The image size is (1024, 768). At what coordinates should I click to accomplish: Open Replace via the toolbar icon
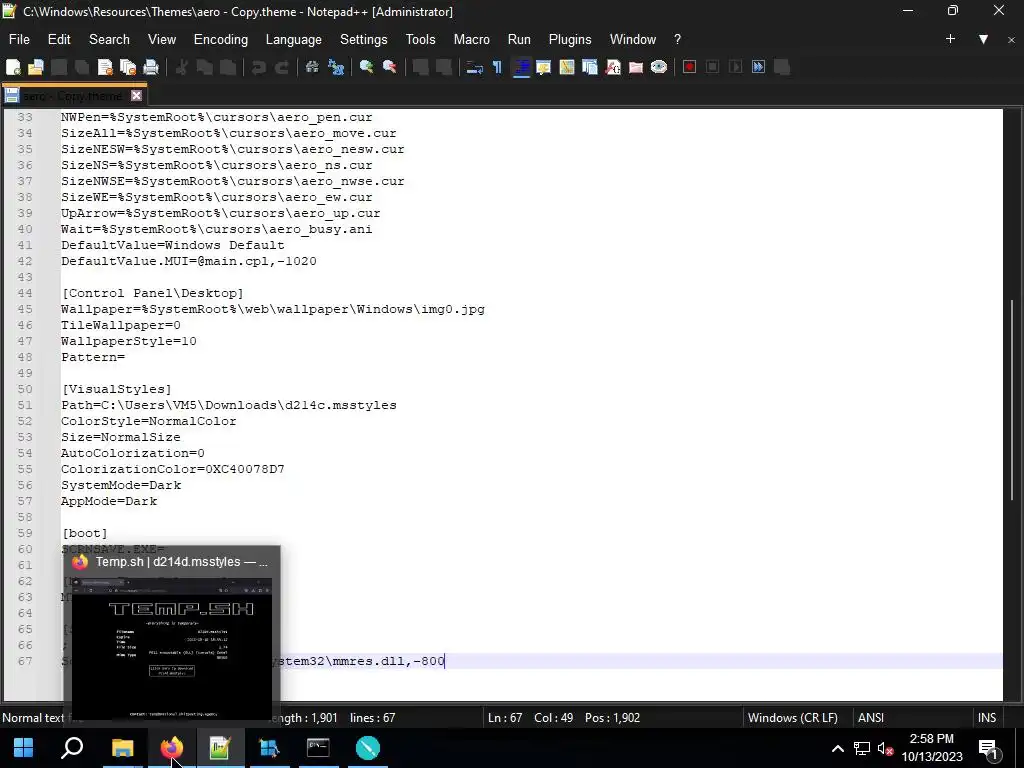click(336, 67)
